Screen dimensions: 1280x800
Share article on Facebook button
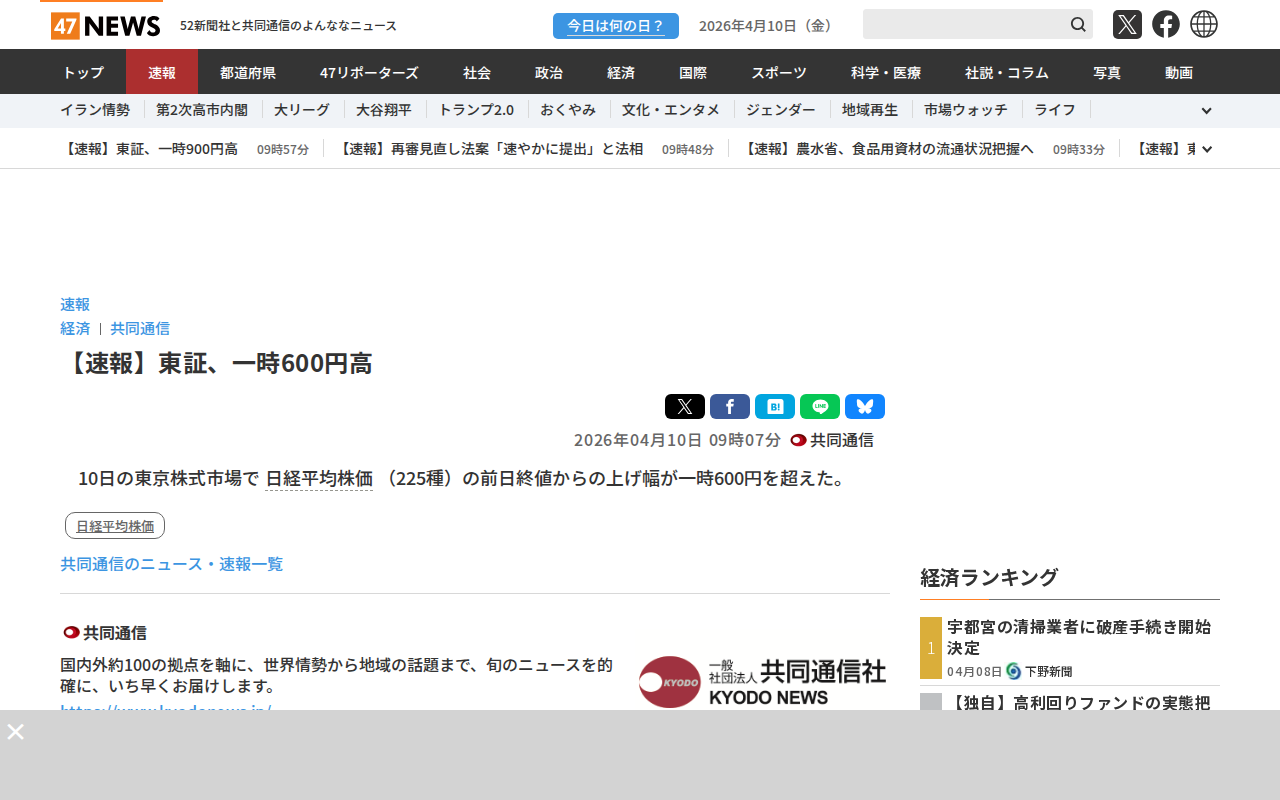click(x=730, y=407)
